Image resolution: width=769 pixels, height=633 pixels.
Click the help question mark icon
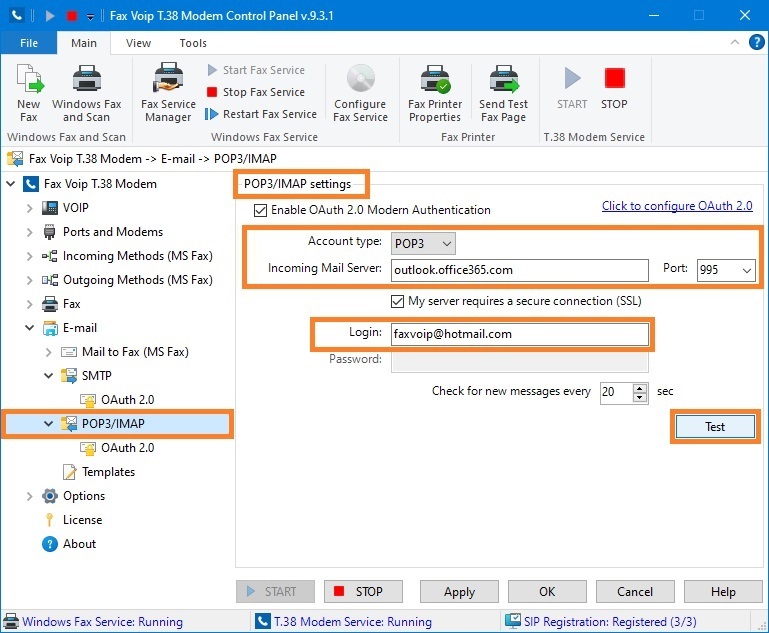756,42
